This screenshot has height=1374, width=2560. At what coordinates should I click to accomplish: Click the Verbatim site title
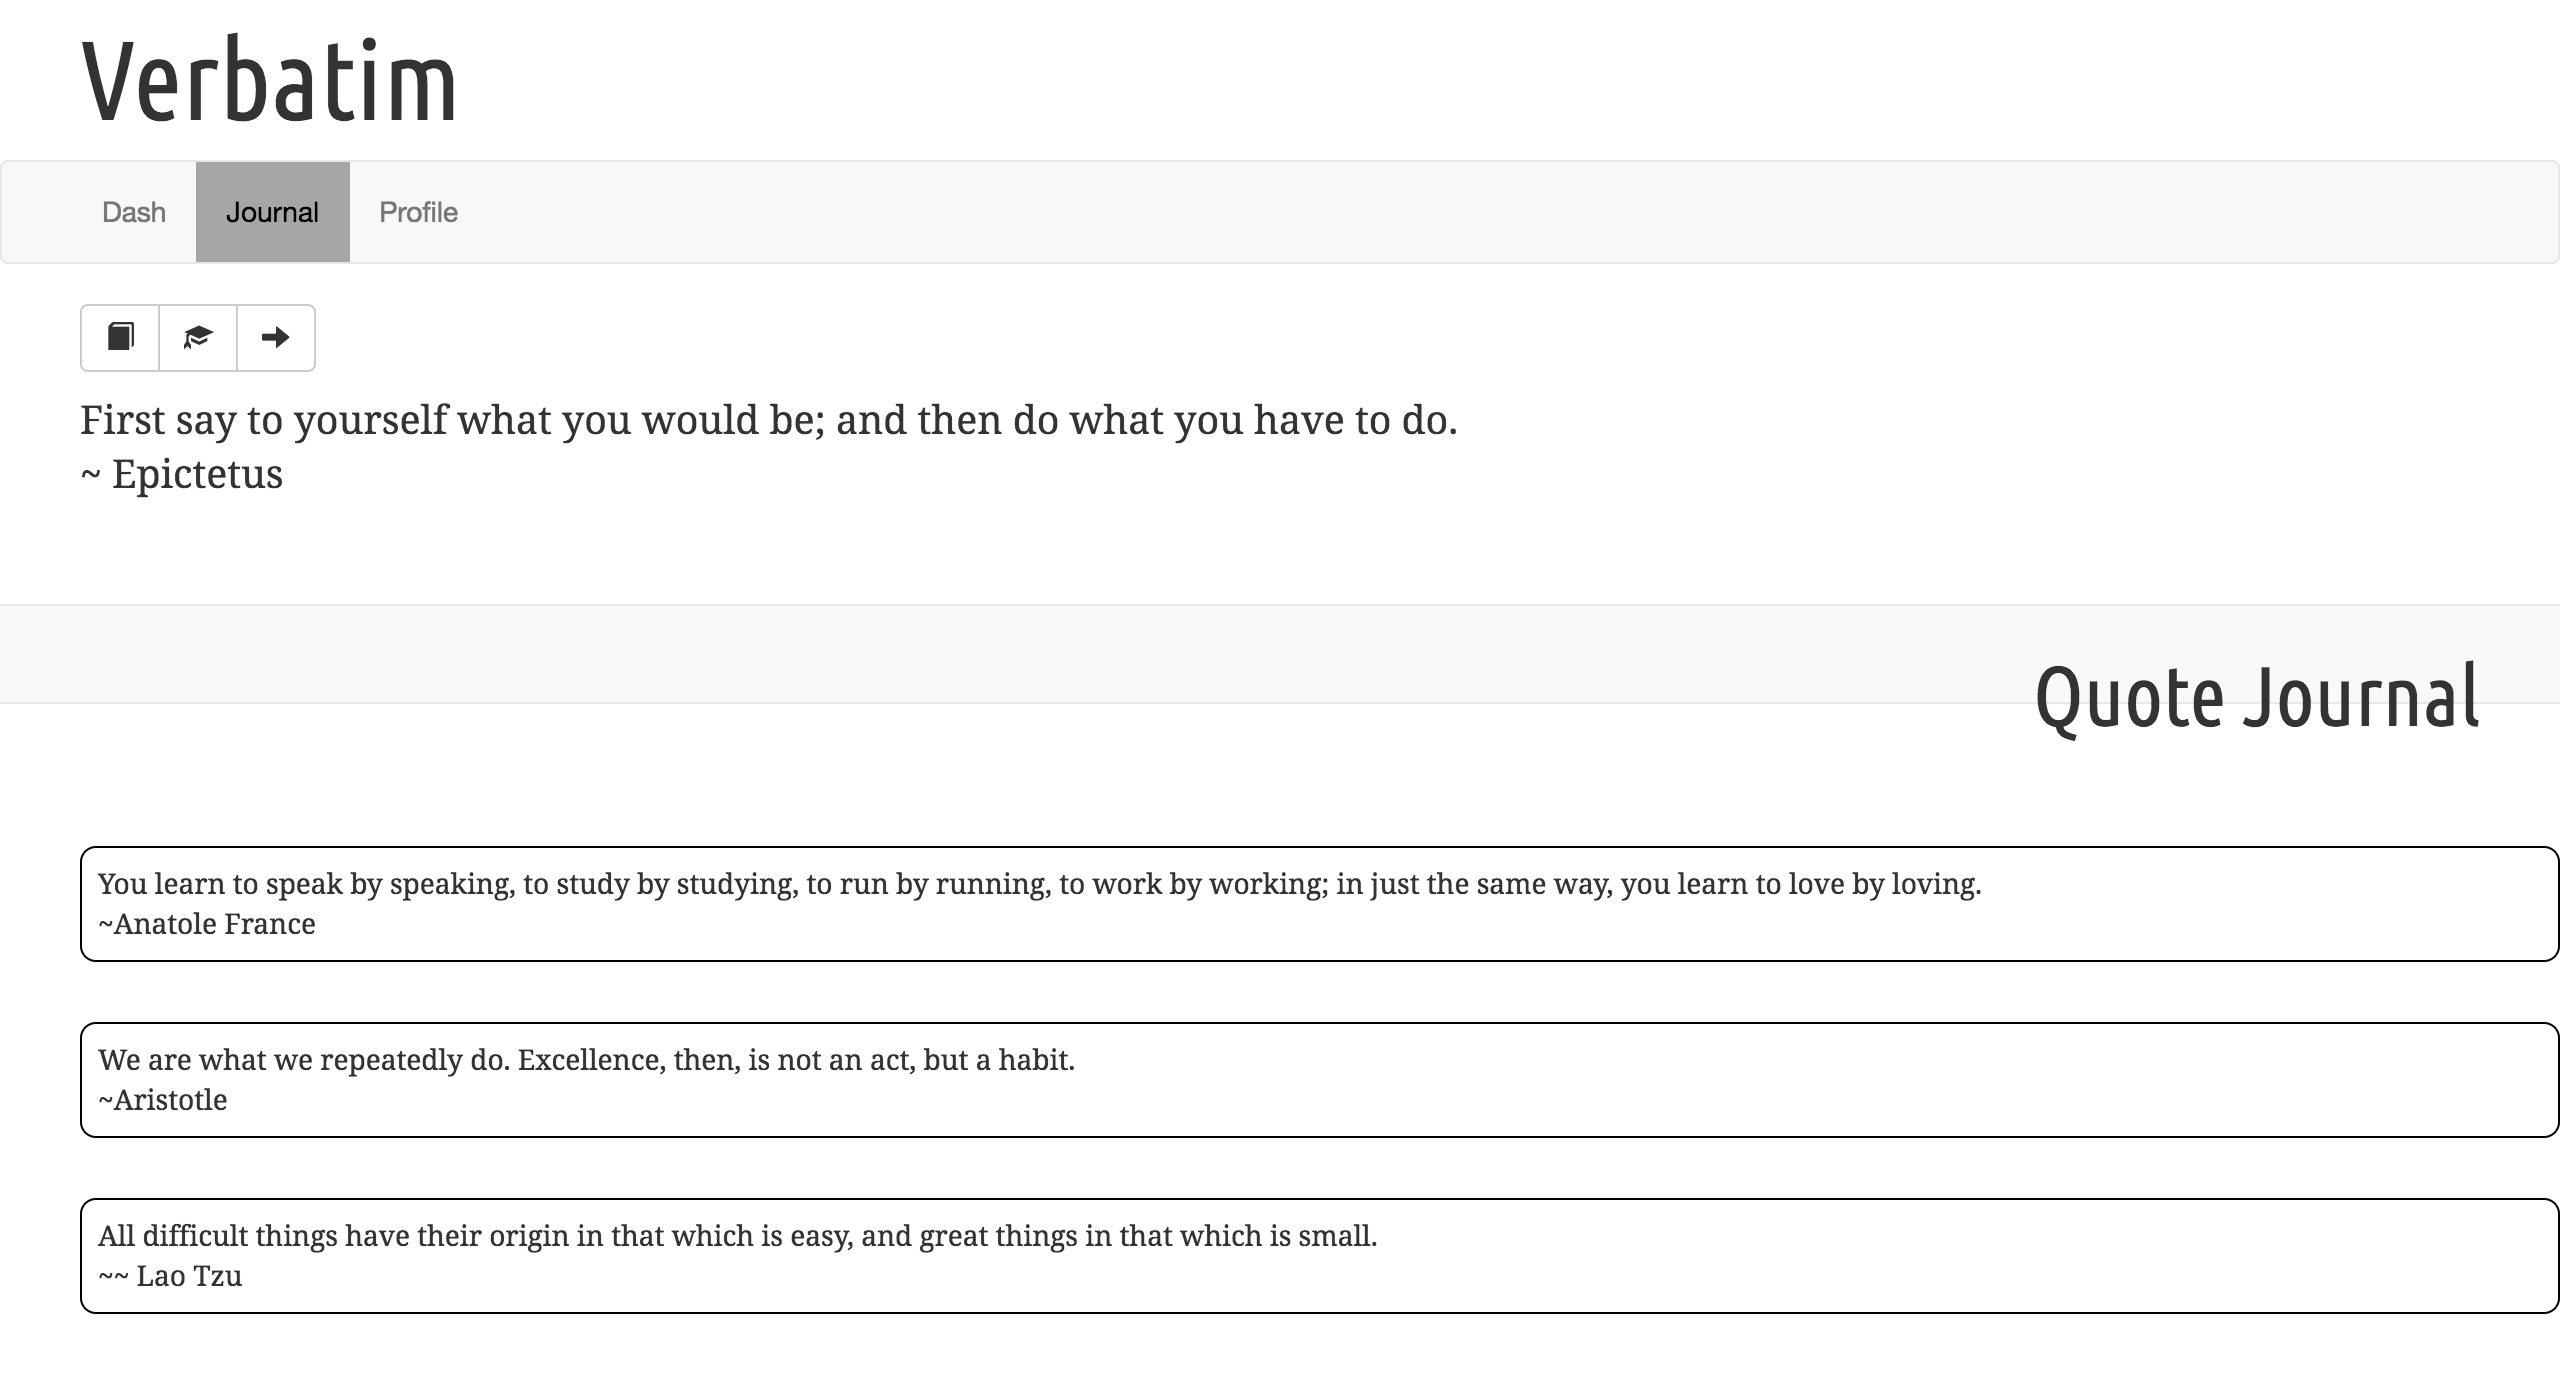point(269,80)
